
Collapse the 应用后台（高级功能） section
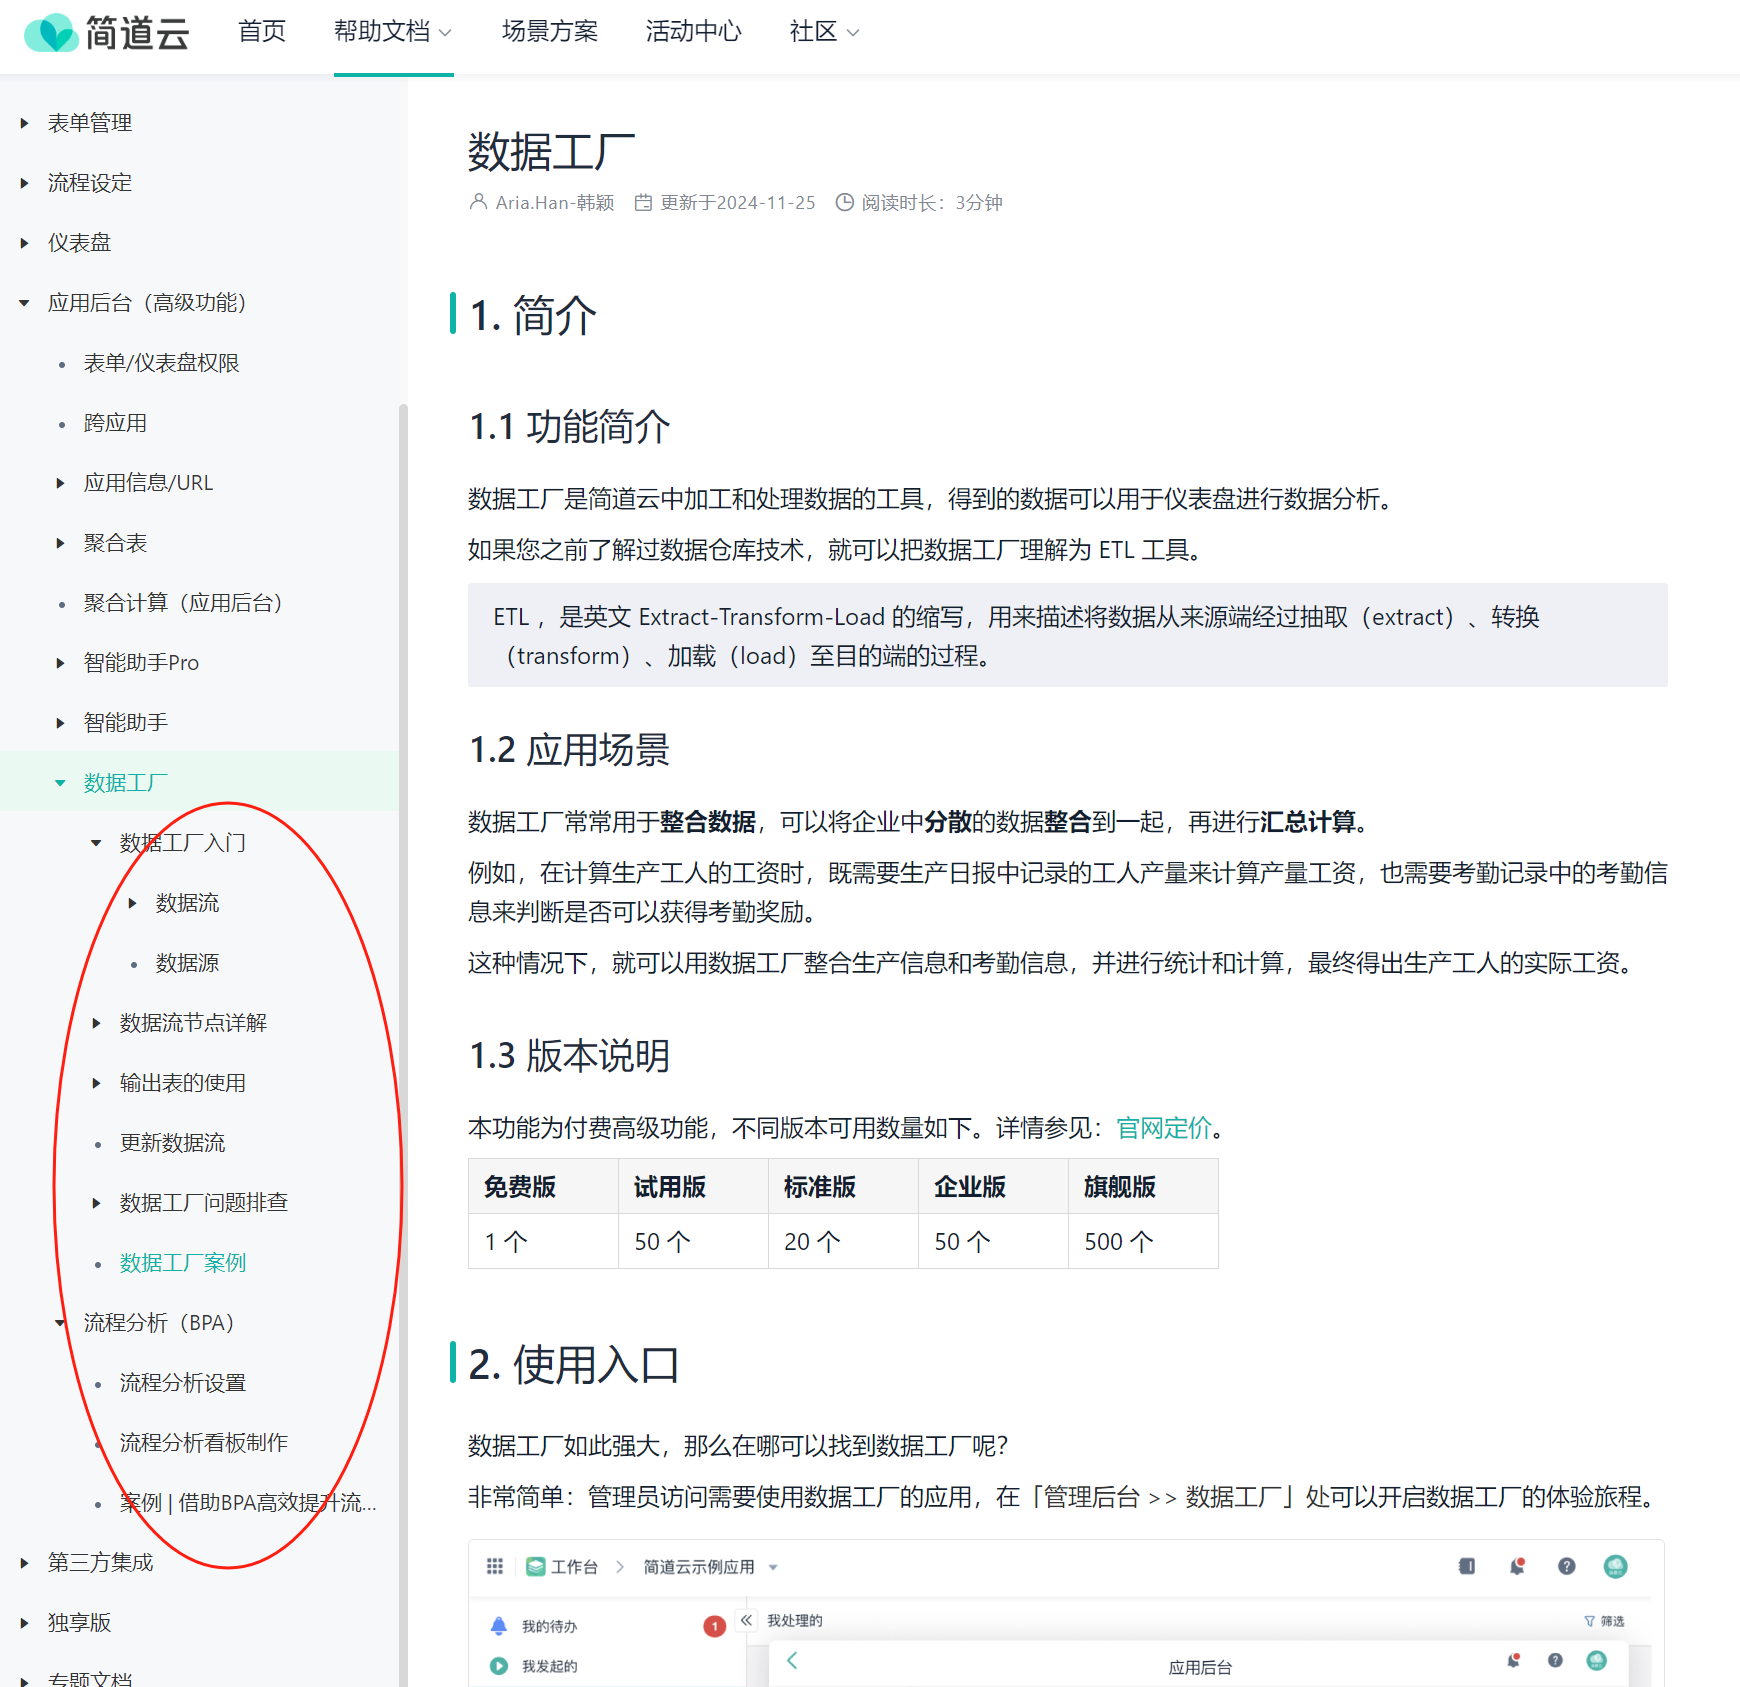coord(24,303)
